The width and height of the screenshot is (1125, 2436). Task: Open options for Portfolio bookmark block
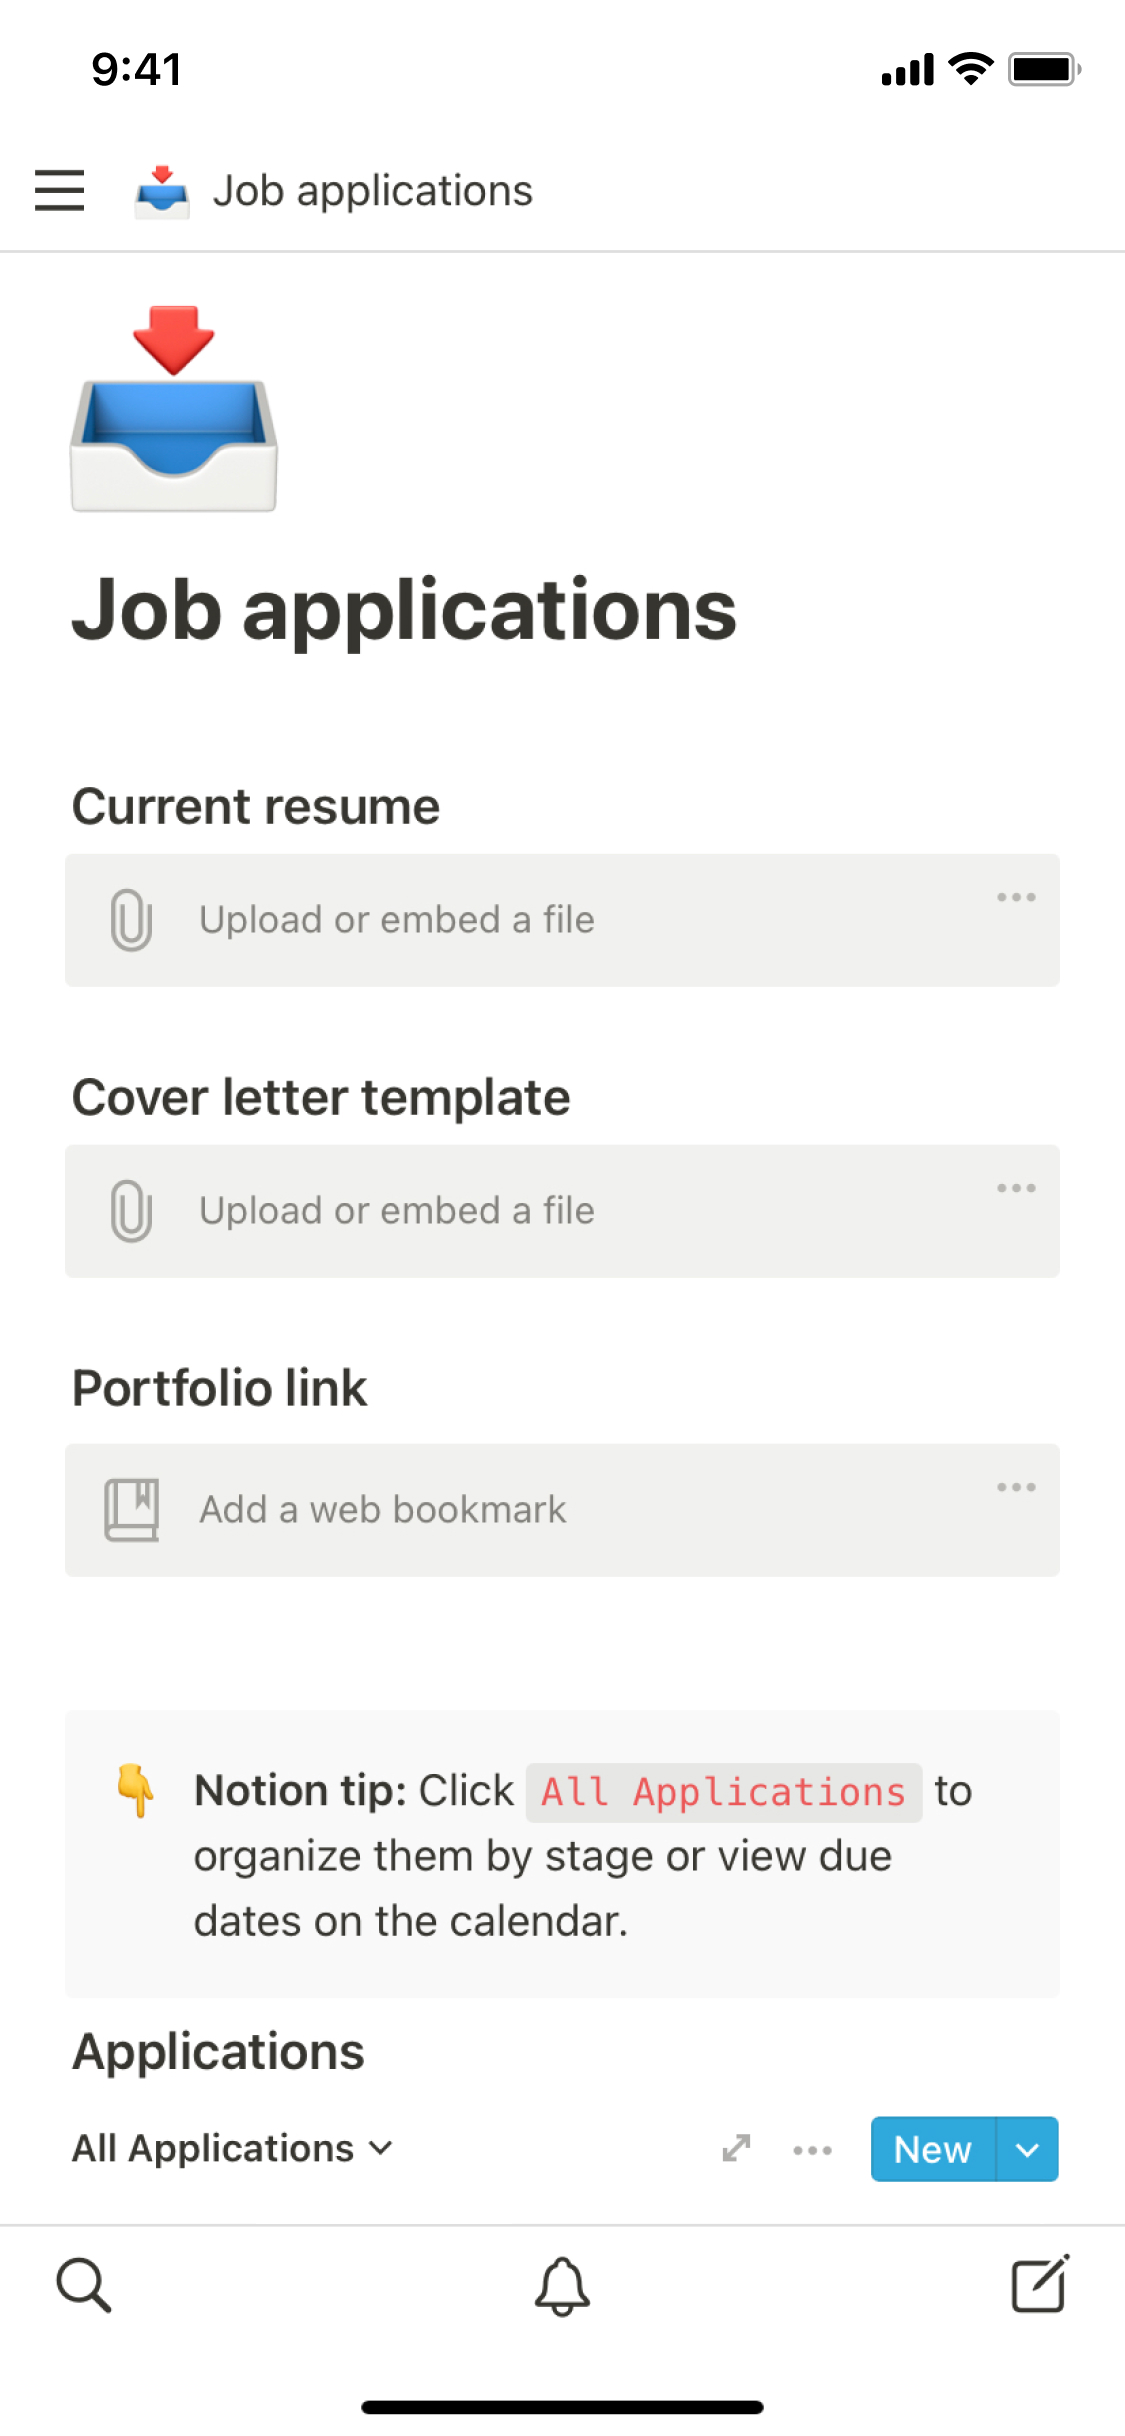point(1015,1487)
